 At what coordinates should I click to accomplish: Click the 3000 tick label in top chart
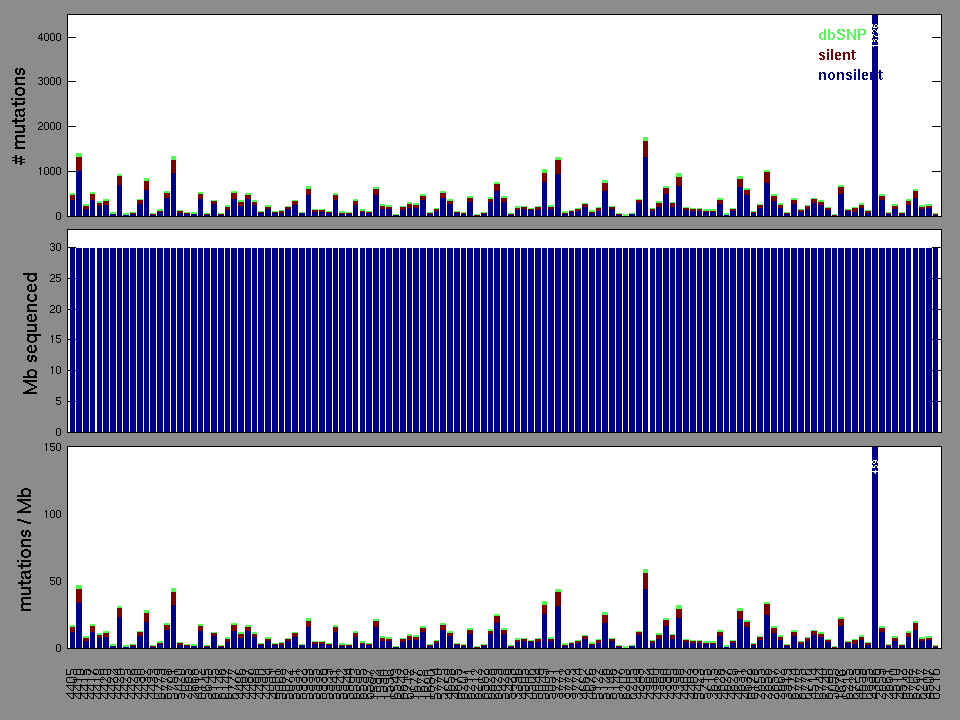click(46, 82)
